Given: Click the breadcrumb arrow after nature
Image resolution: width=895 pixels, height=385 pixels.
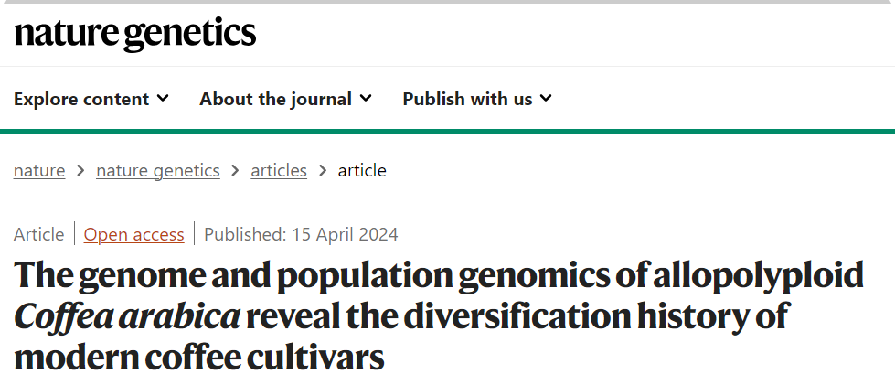Looking at the screenshot, I should click(x=80, y=170).
